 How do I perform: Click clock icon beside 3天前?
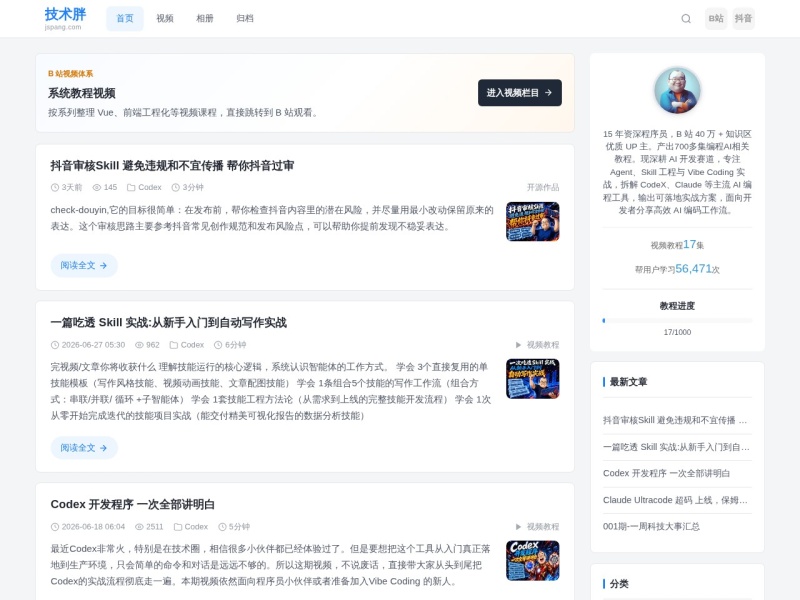(x=55, y=187)
